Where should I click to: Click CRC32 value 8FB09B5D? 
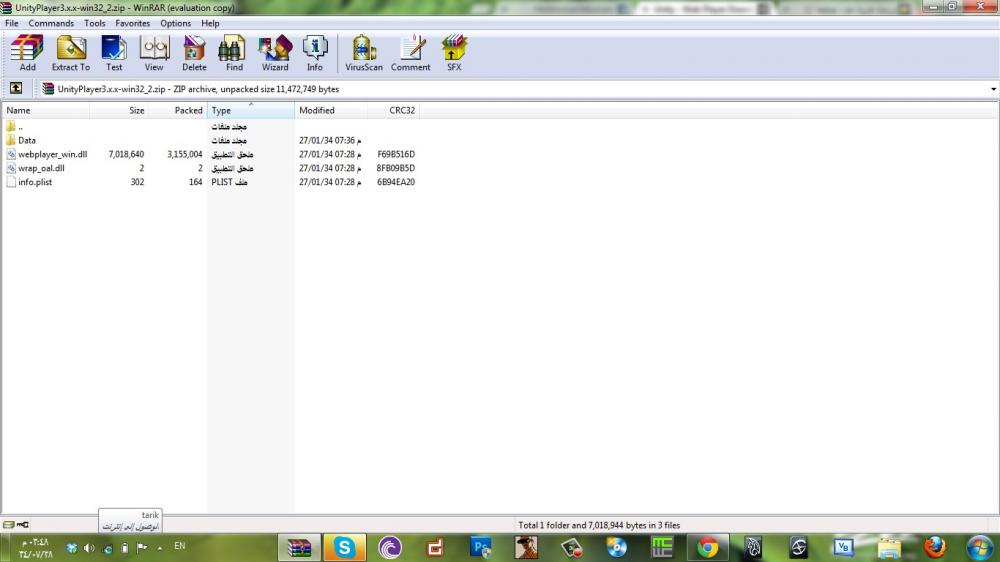[x=396, y=168]
